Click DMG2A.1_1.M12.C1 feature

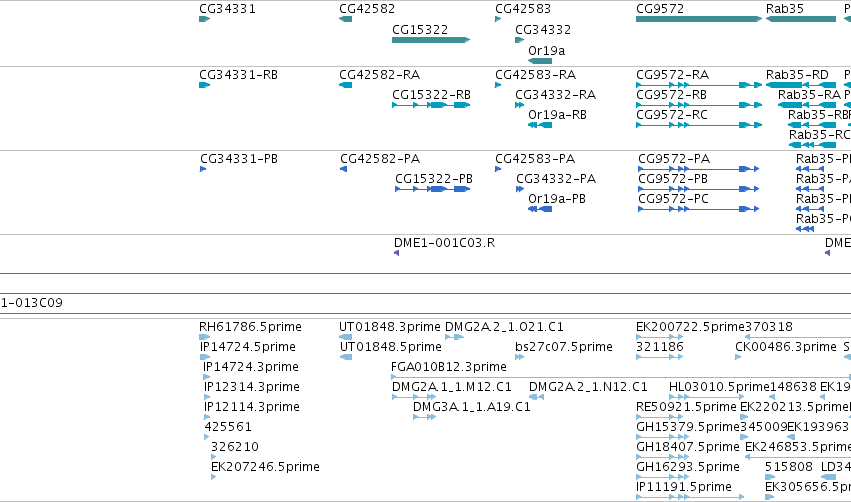[x=414, y=397]
